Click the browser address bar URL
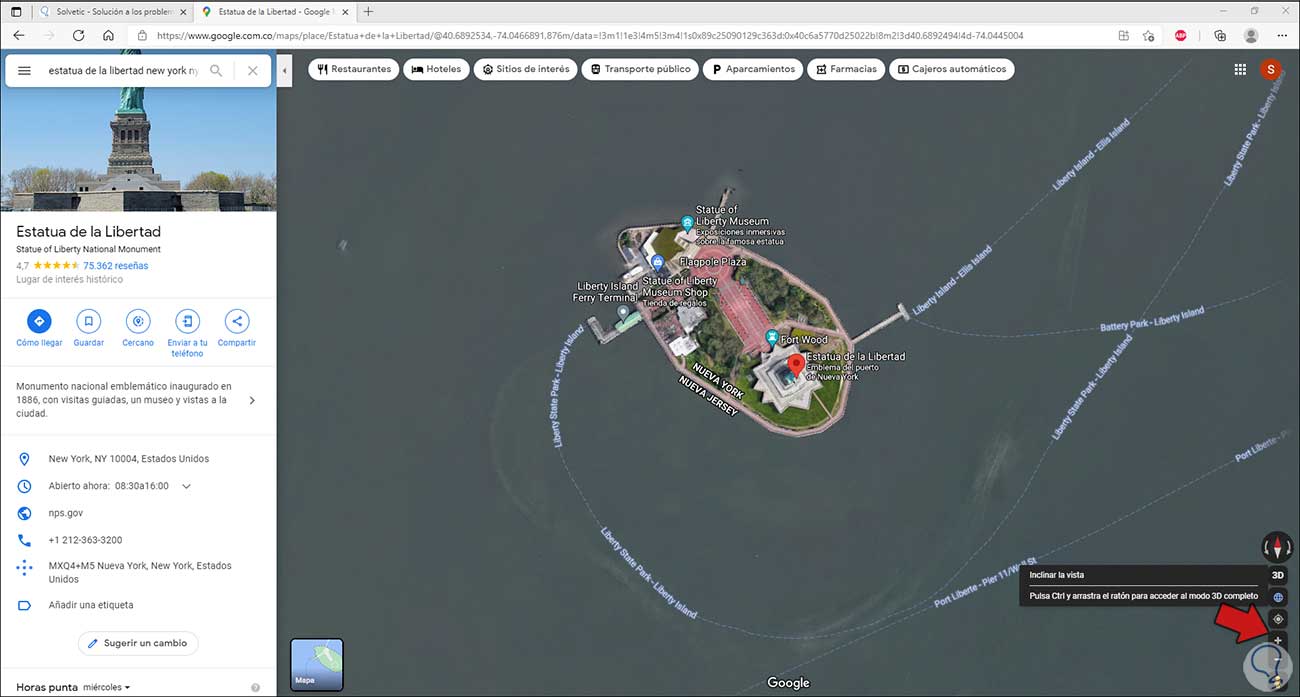Viewport: 1300px width, 697px height. click(x=590, y=35)
